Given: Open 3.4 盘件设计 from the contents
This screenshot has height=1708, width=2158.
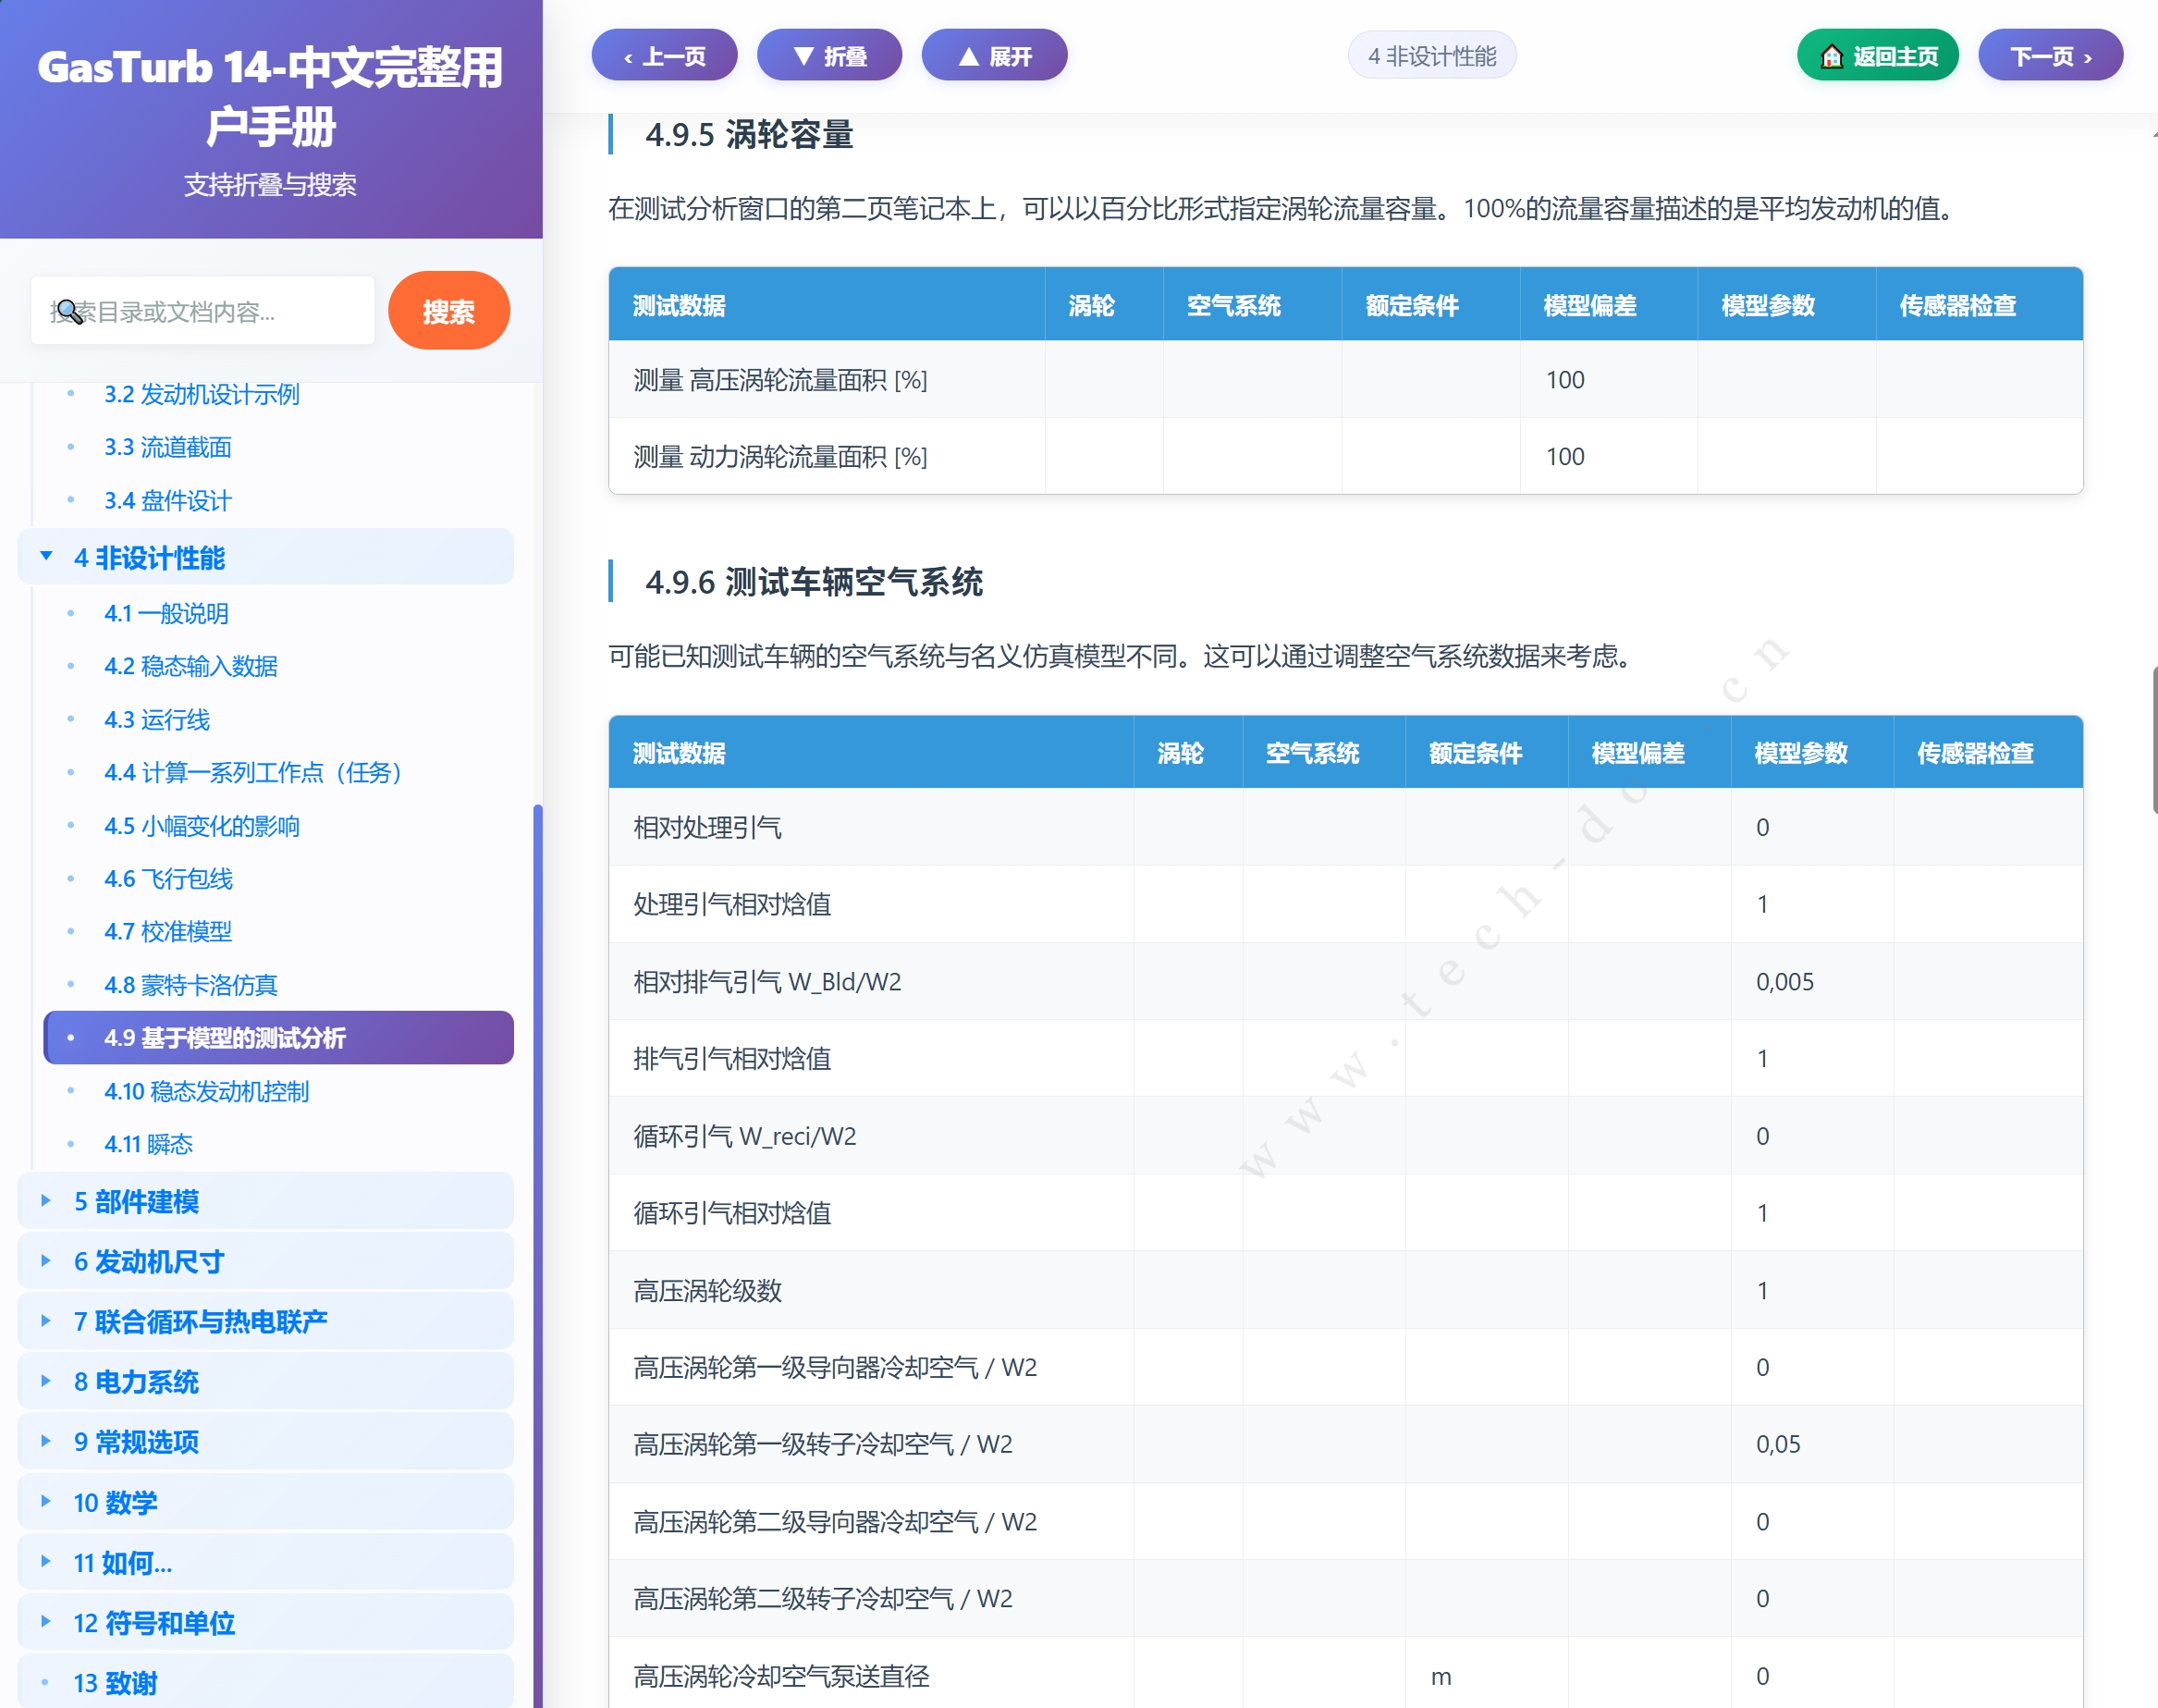Looking at the screenshot, I should click(x=166, y=501).
